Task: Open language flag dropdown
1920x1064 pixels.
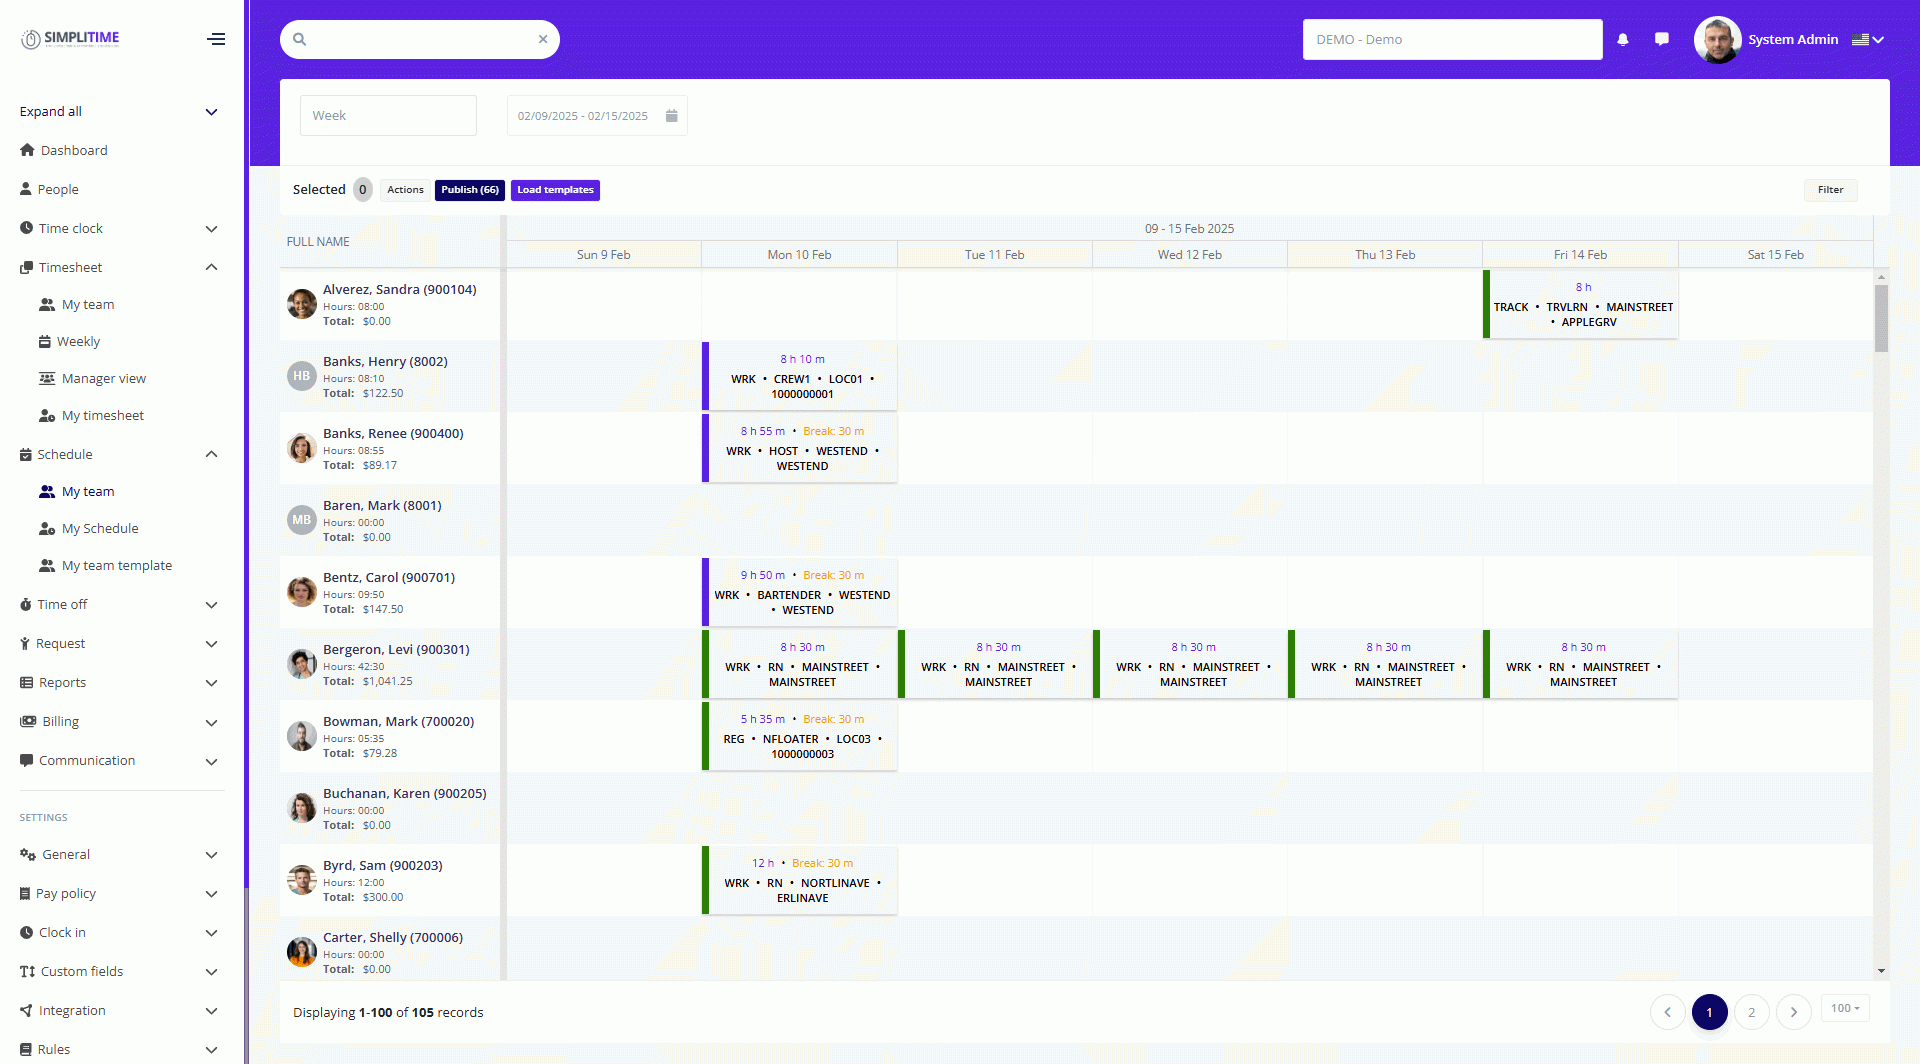Action: (1868, 39)
